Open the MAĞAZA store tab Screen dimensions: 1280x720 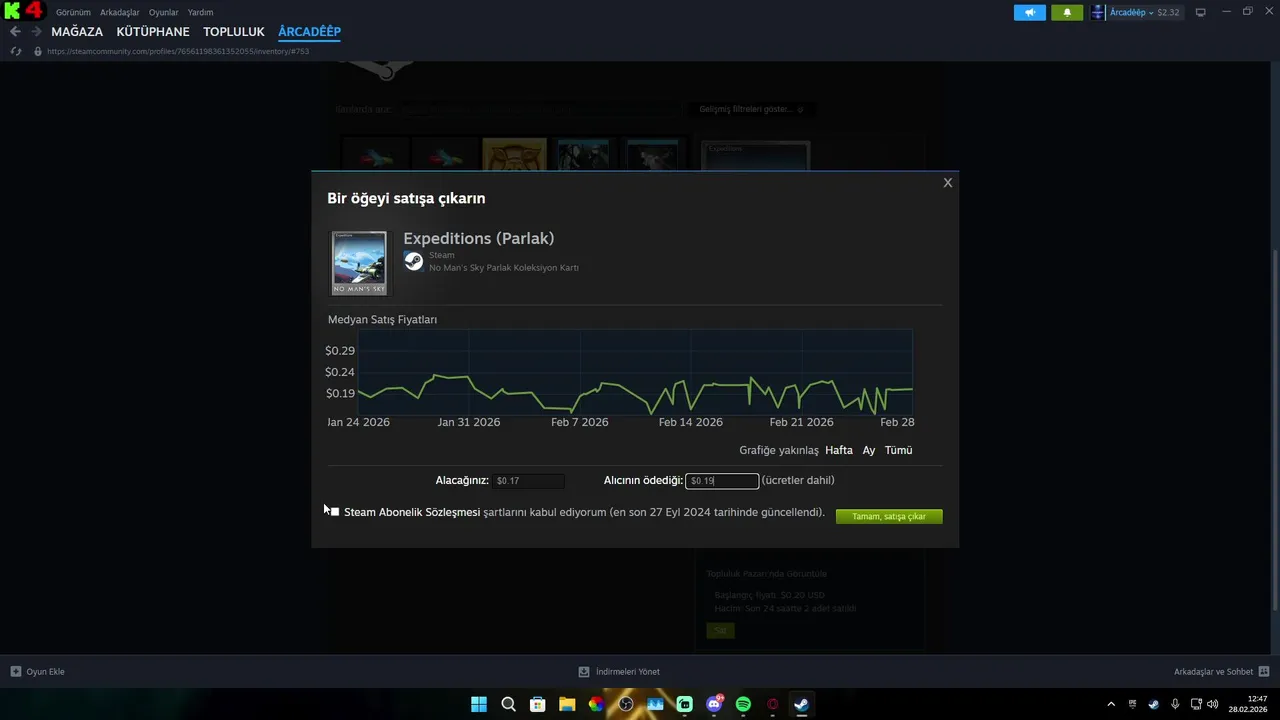[x=77, y=32]
